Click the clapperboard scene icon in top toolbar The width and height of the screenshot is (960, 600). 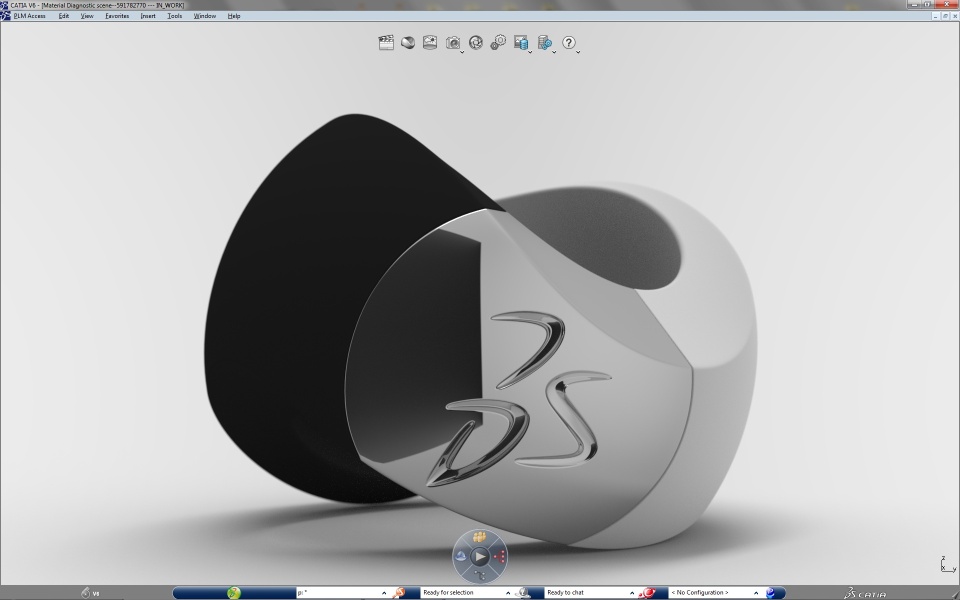point(386,42)
